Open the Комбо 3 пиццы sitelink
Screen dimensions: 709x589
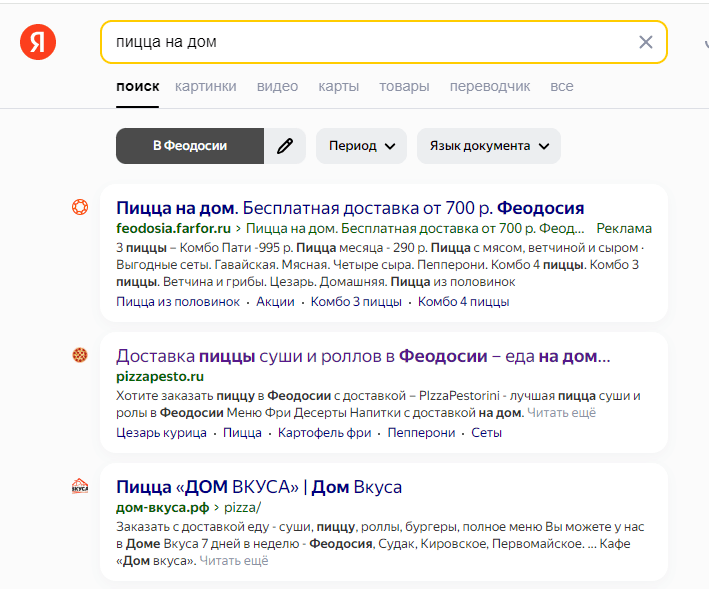click(356, 302)
